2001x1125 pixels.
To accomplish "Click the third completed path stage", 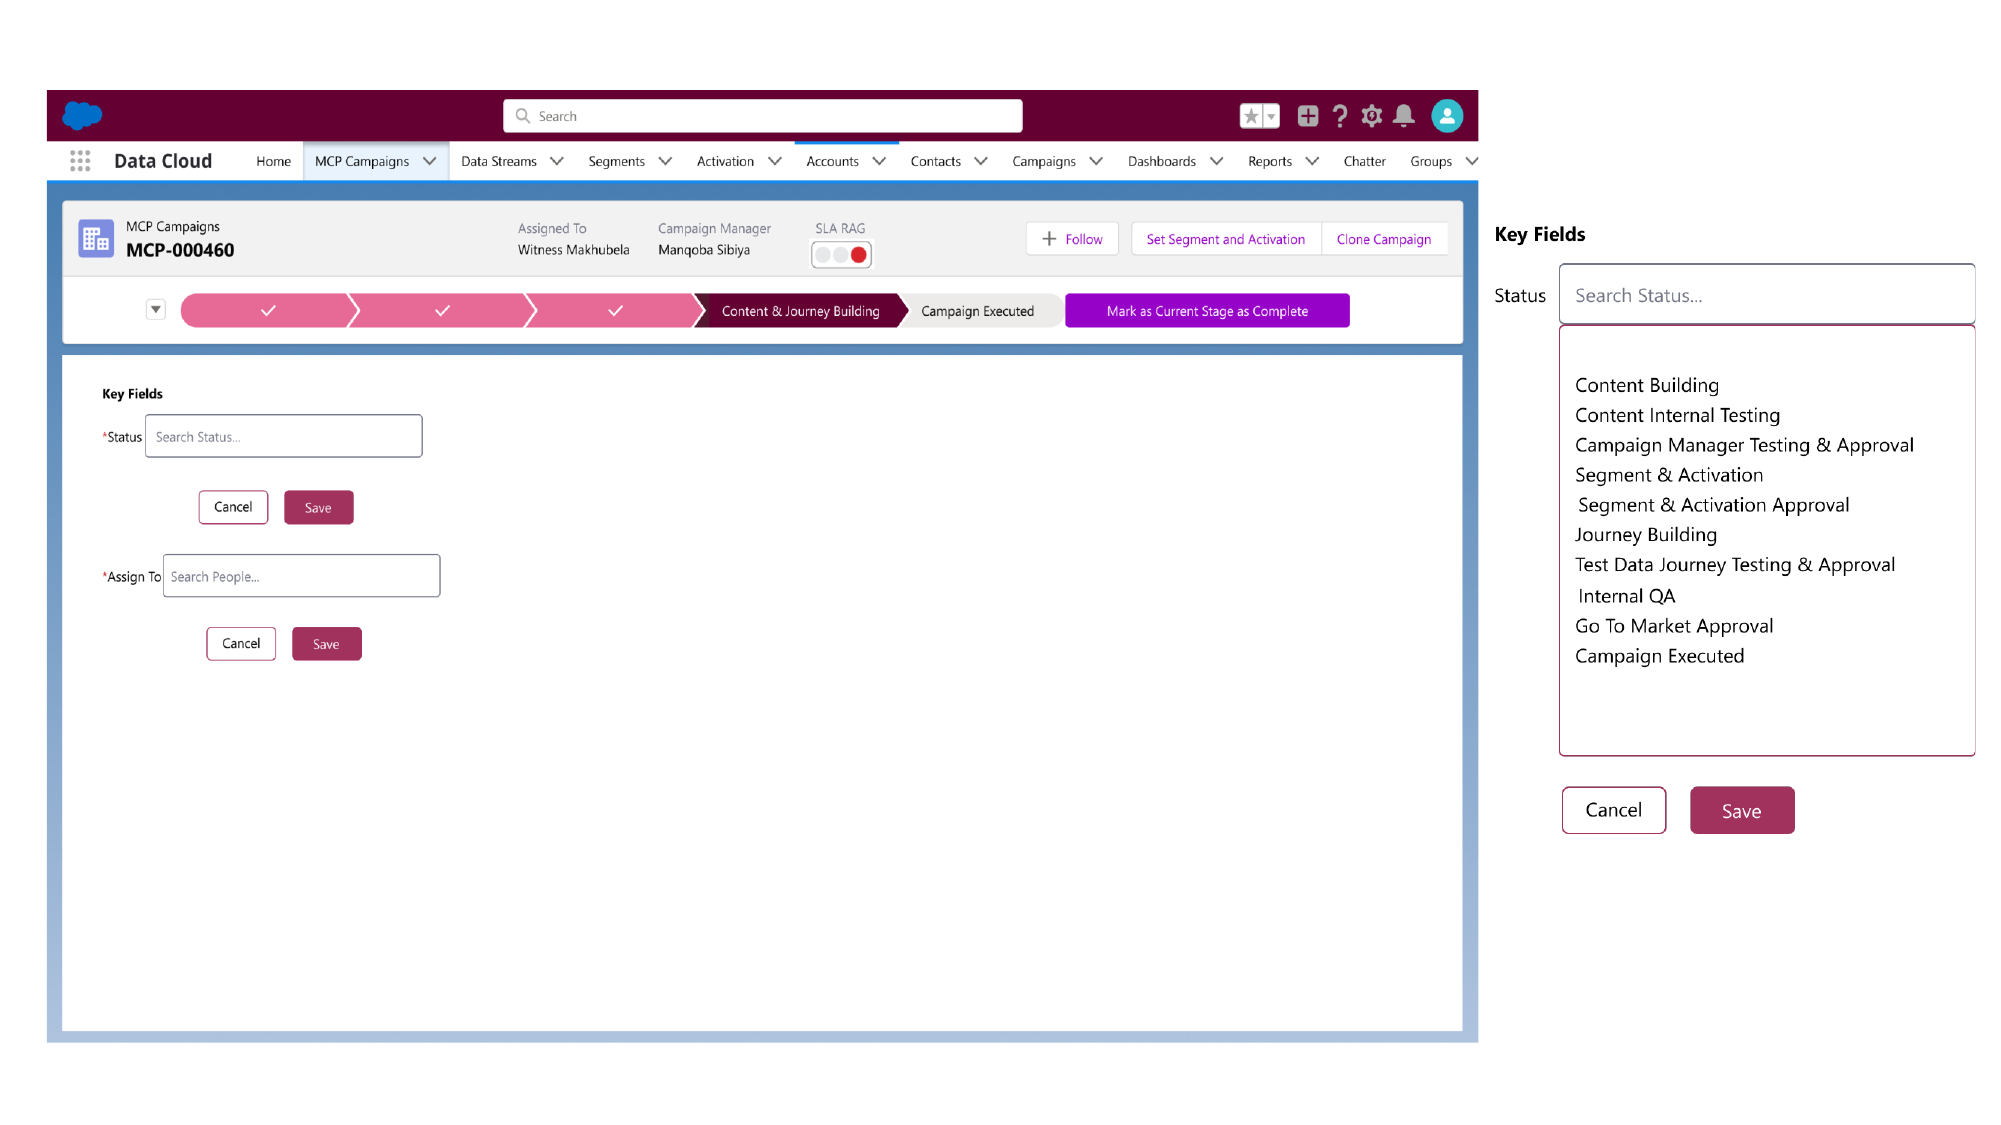I will (x=615, y=311).
